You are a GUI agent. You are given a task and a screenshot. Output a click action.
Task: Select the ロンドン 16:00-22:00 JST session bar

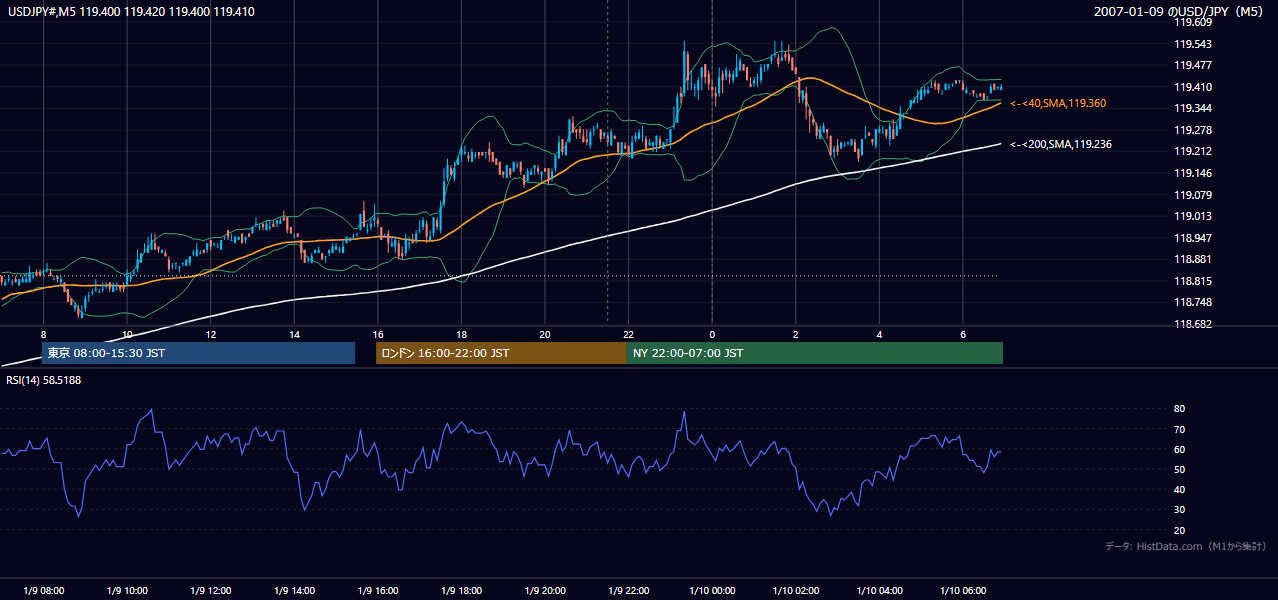pyautogui.click(x=501, y=353)
